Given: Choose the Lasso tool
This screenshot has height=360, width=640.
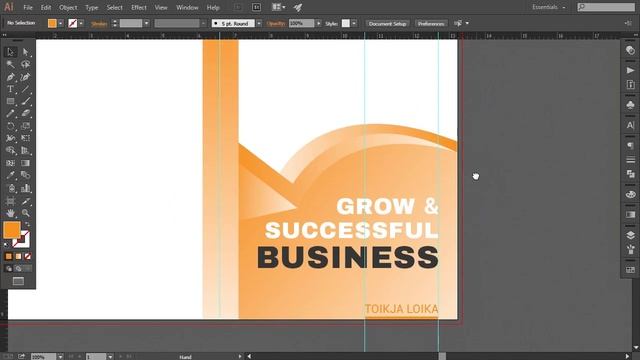Looking at the screenshot, I should coord(26,64).
